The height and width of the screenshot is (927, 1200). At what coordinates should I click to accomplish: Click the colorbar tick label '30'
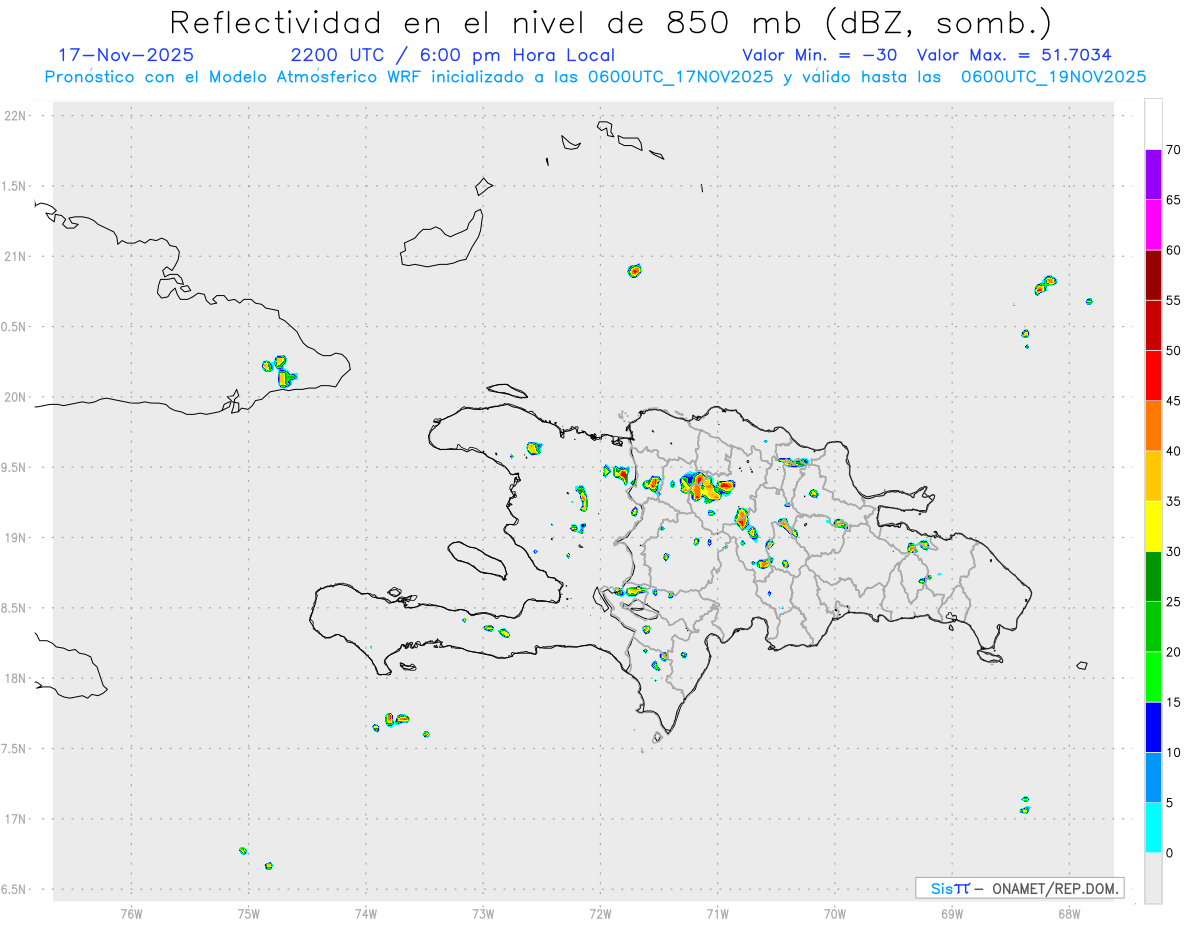pos(1173,552)
